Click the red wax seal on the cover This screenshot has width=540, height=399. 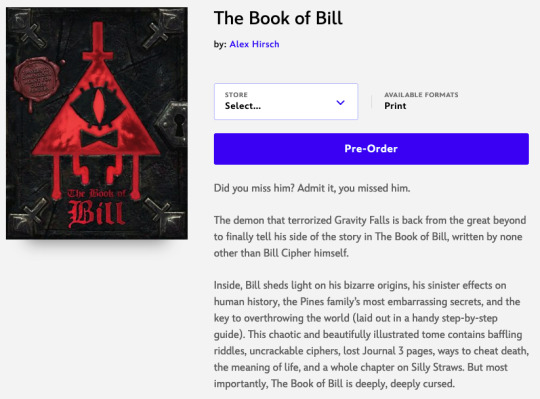click(x=37, y=81)
